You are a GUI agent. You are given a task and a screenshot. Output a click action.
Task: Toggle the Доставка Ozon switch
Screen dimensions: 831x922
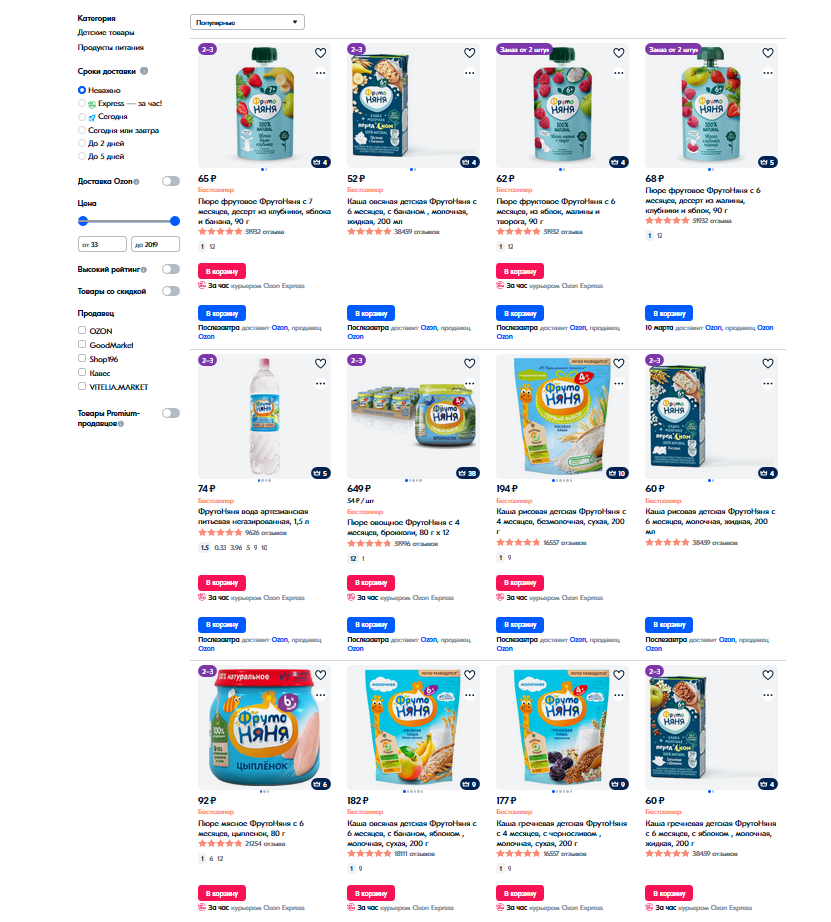(172, 181)
